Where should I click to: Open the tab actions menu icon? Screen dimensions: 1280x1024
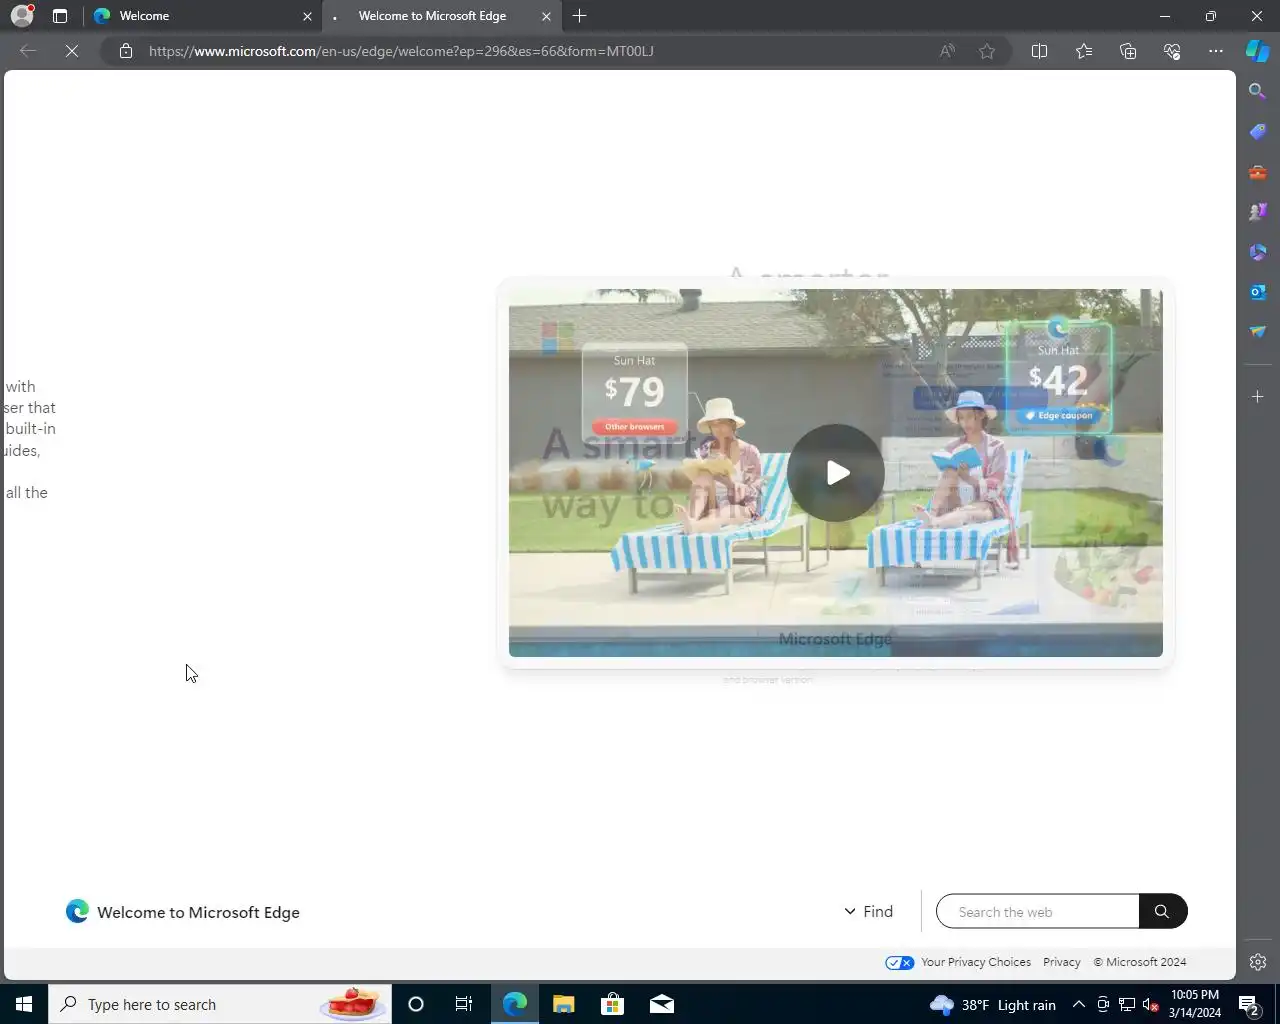(x=60, y=16)
